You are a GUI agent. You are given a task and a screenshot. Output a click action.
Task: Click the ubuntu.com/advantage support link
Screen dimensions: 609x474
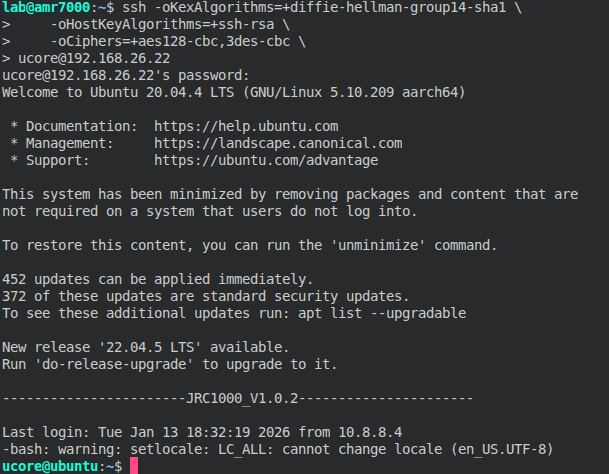266,160
